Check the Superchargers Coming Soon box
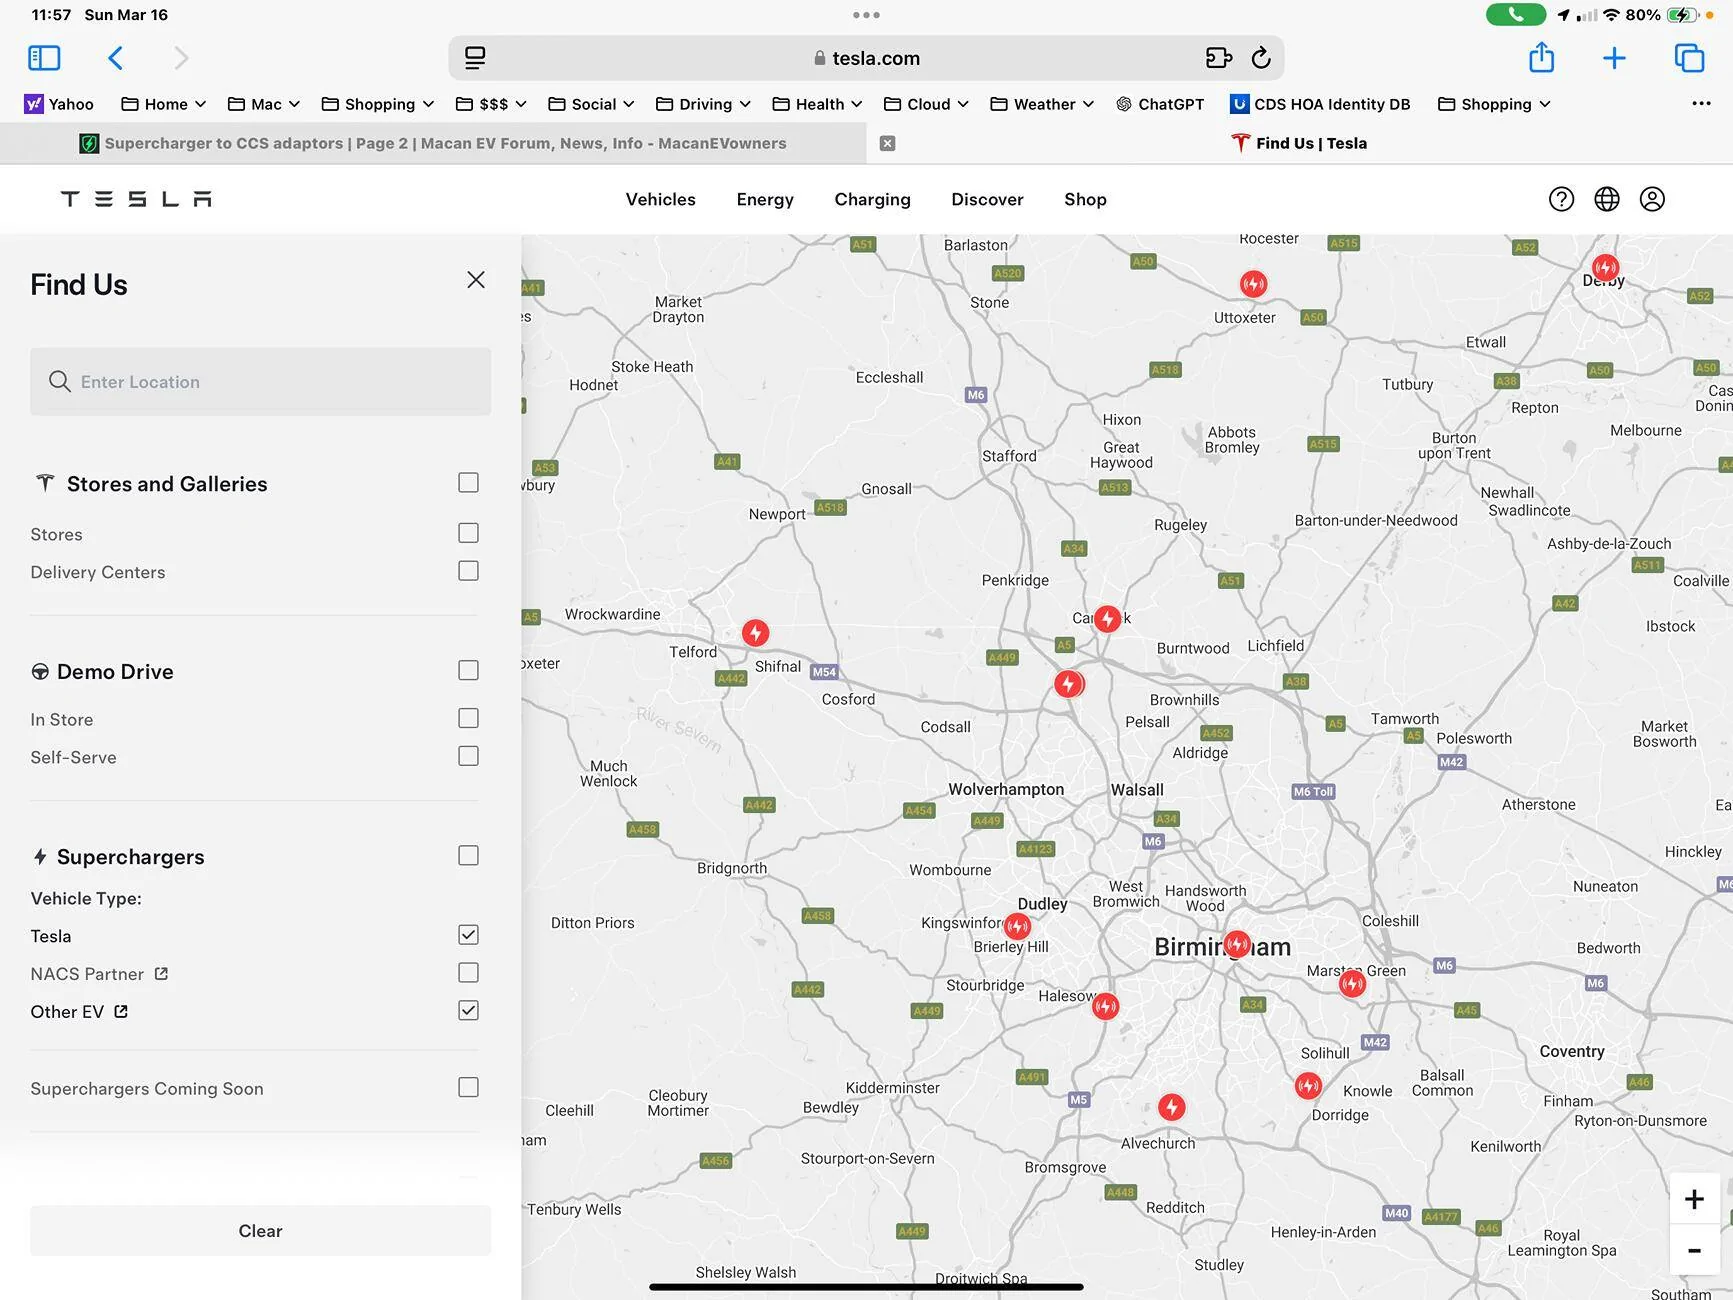This screenshot has width=1733, height=1300. pos(468,1087)
